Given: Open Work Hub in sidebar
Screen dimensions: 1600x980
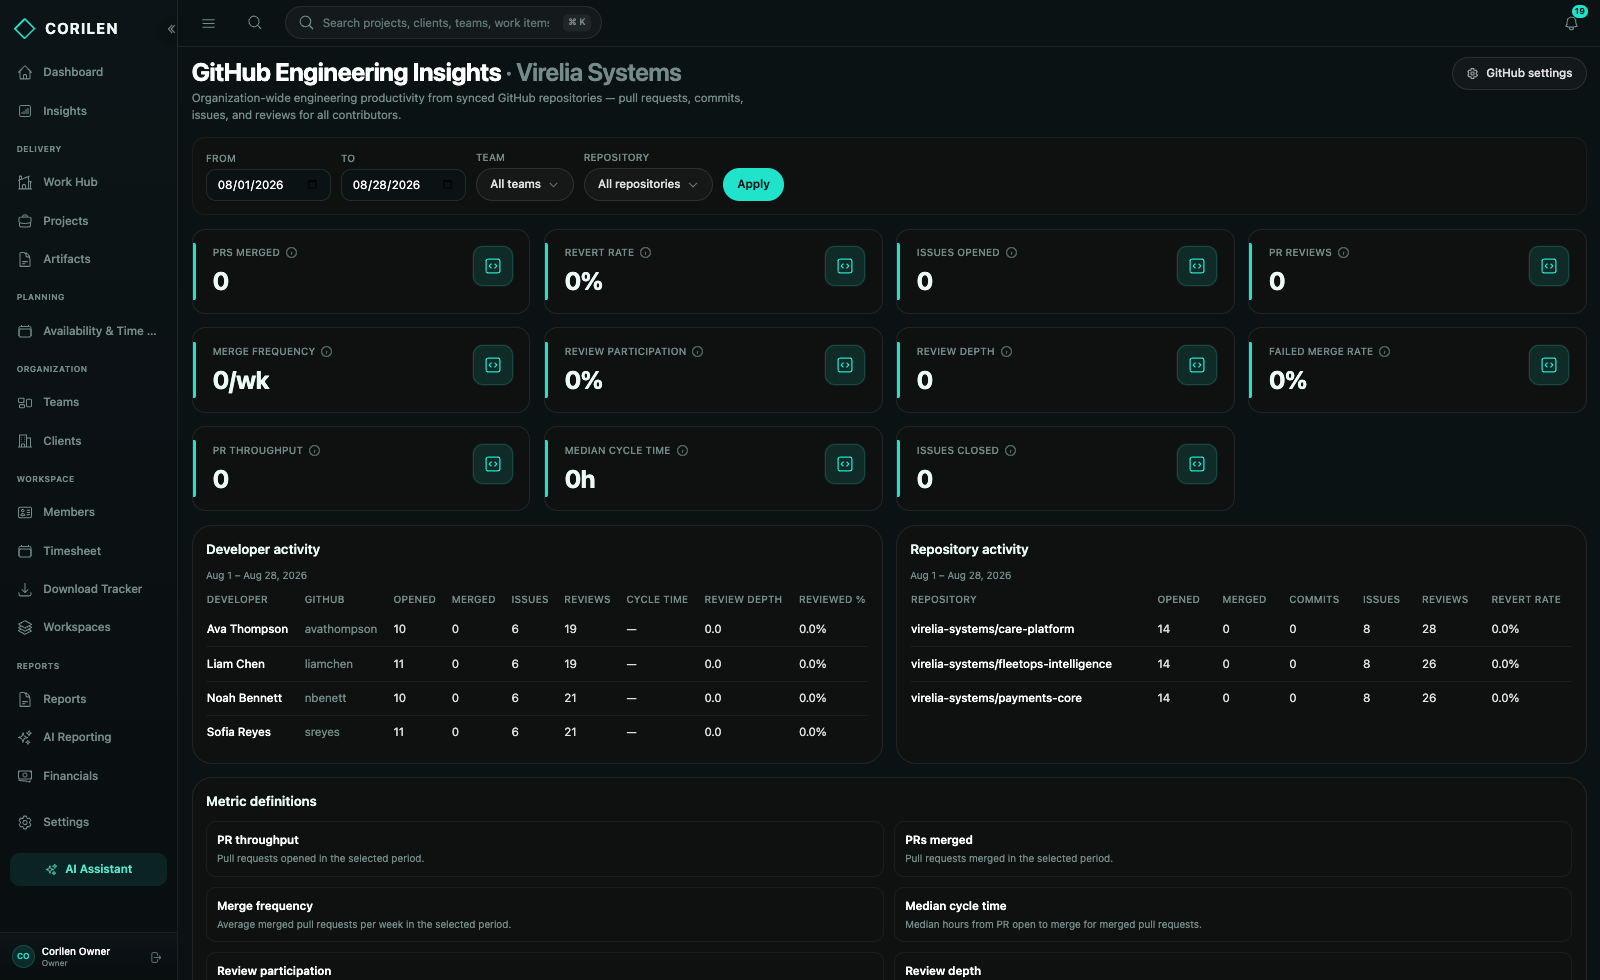Looking at the screenshot, I should point(88,182).
